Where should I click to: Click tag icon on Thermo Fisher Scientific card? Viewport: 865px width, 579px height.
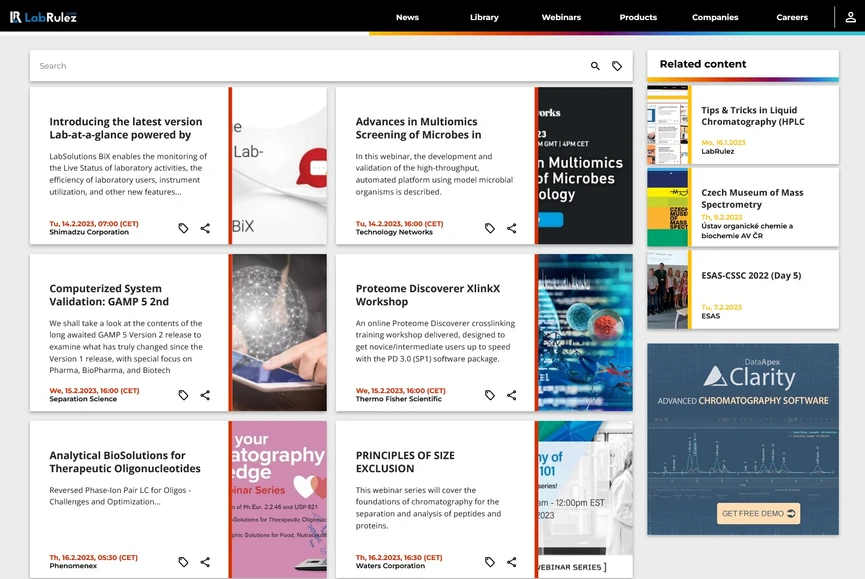[x=489, y=395]
